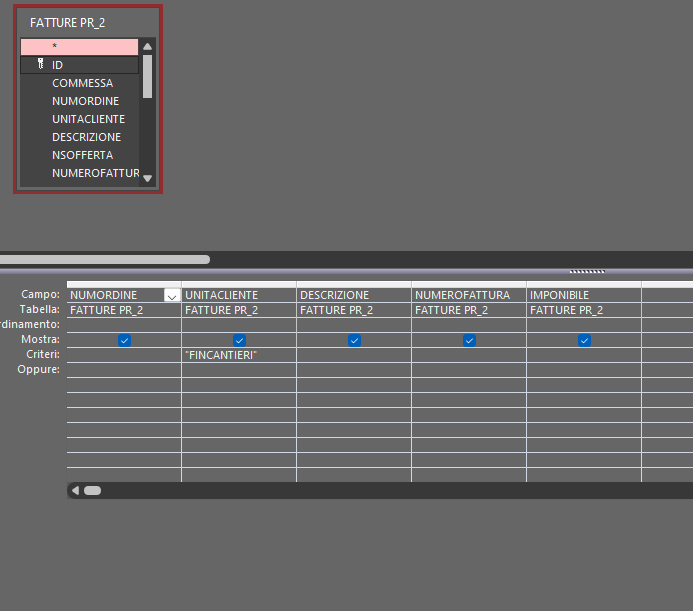The image size is (693, 611).
Task: Uncheck Mostra for NUMORDINE column
Action: (125, 340)
